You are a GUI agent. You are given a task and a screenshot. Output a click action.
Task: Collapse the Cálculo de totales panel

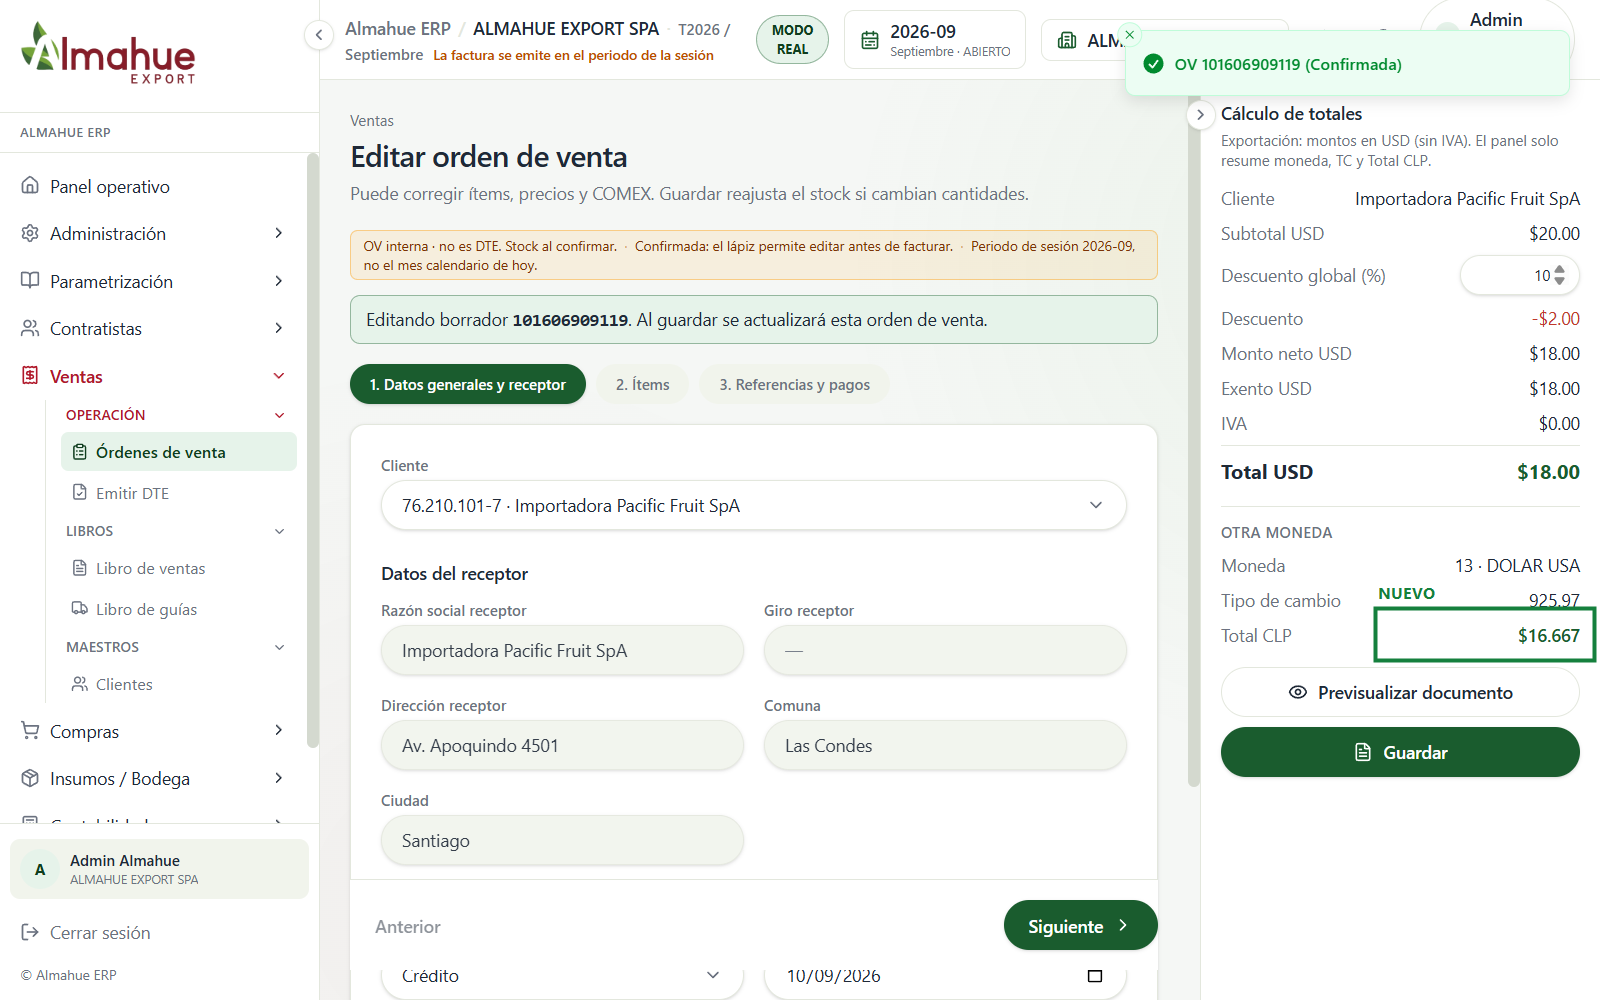pos(1200,115)
